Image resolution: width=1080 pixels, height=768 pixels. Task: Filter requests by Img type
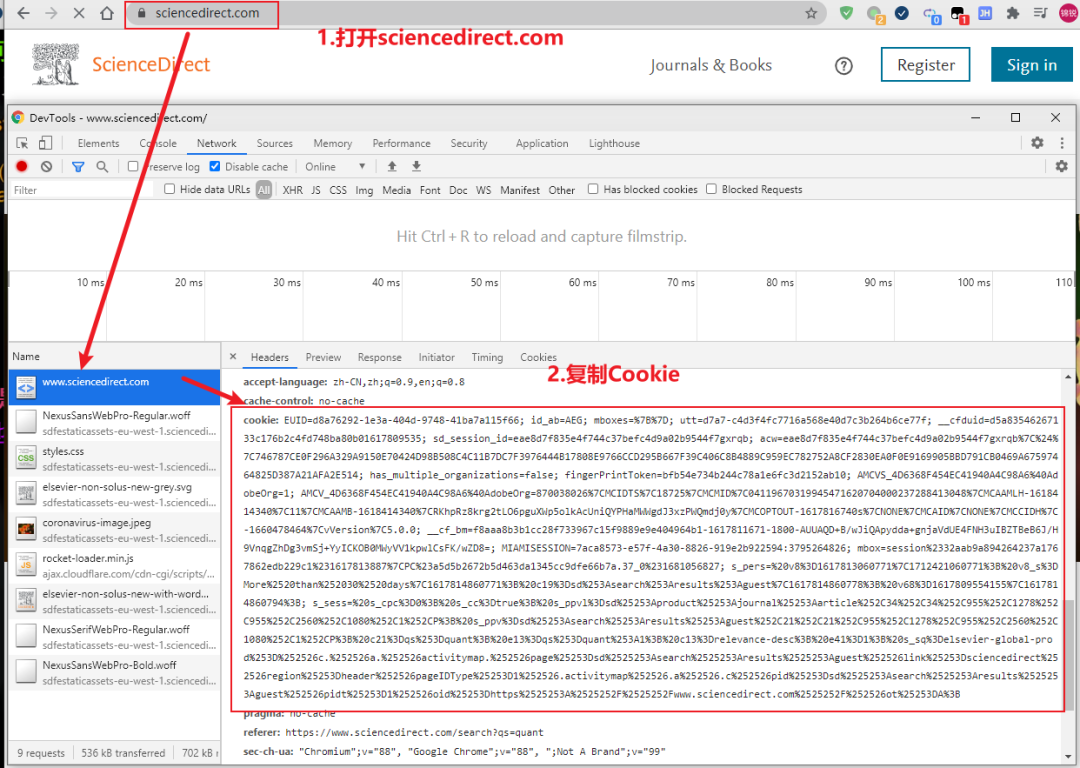[x=364, y=190]
